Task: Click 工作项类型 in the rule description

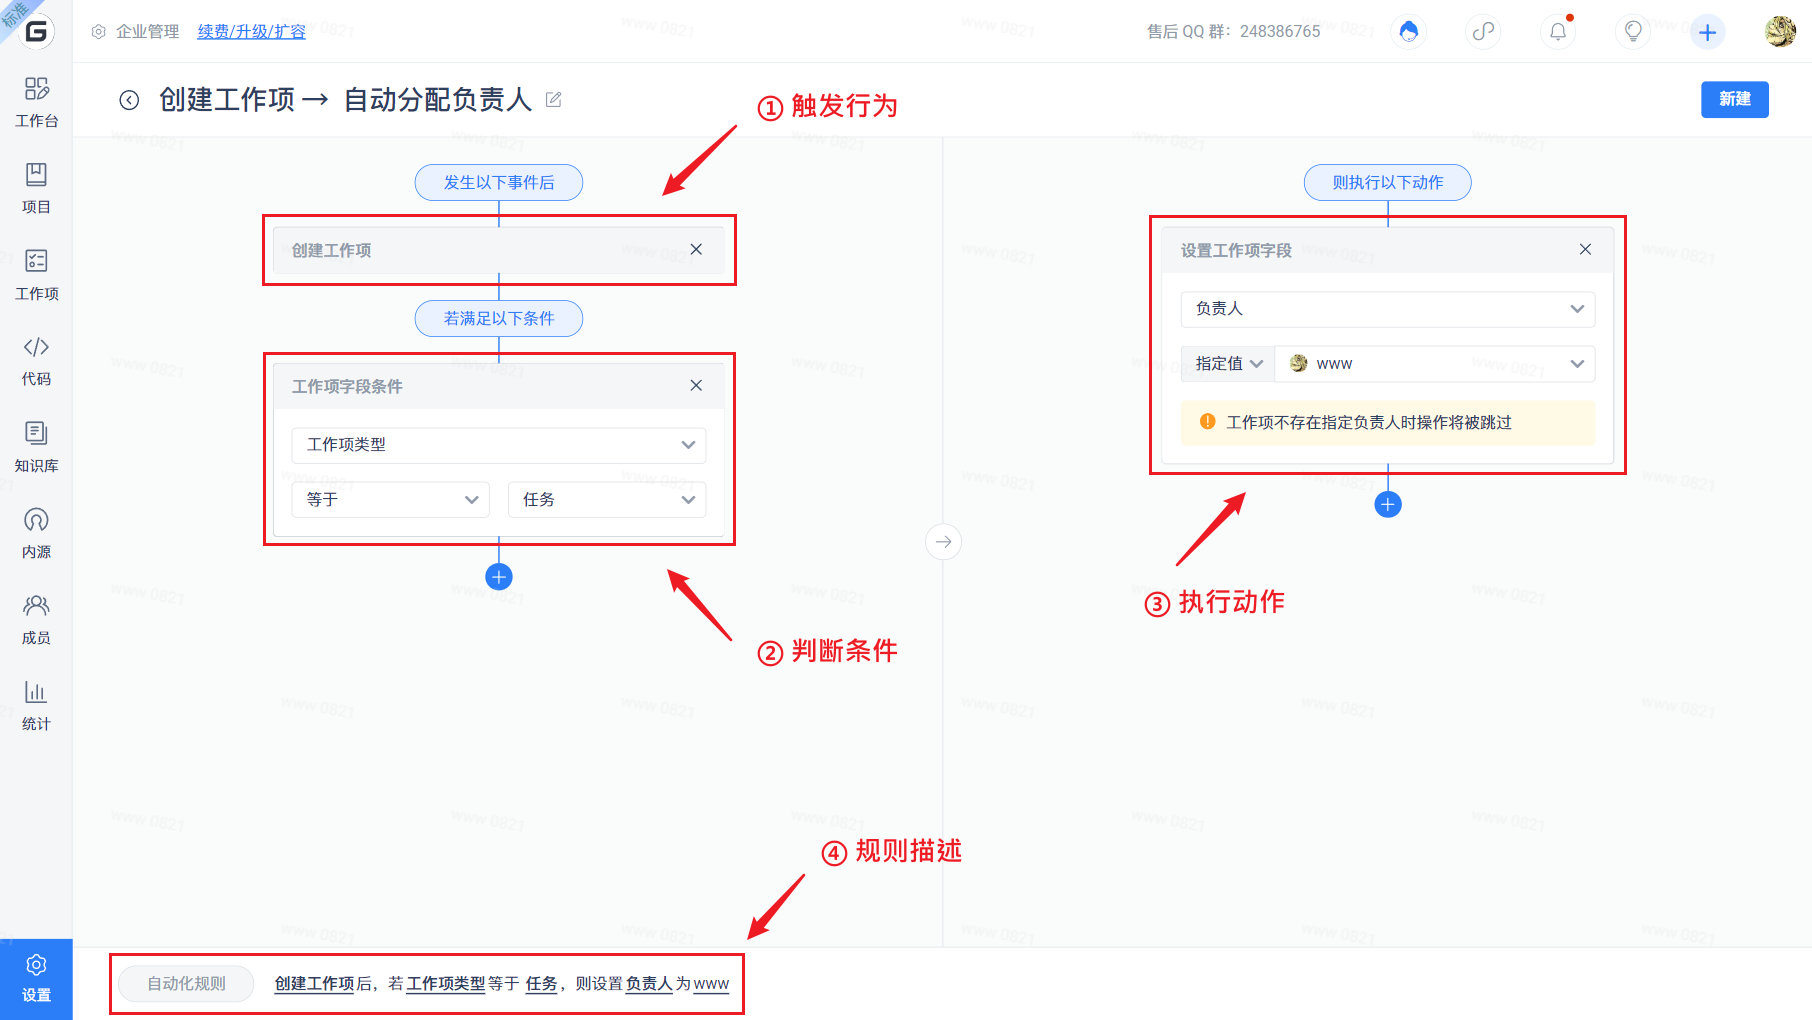Action: tap(446, 984)
